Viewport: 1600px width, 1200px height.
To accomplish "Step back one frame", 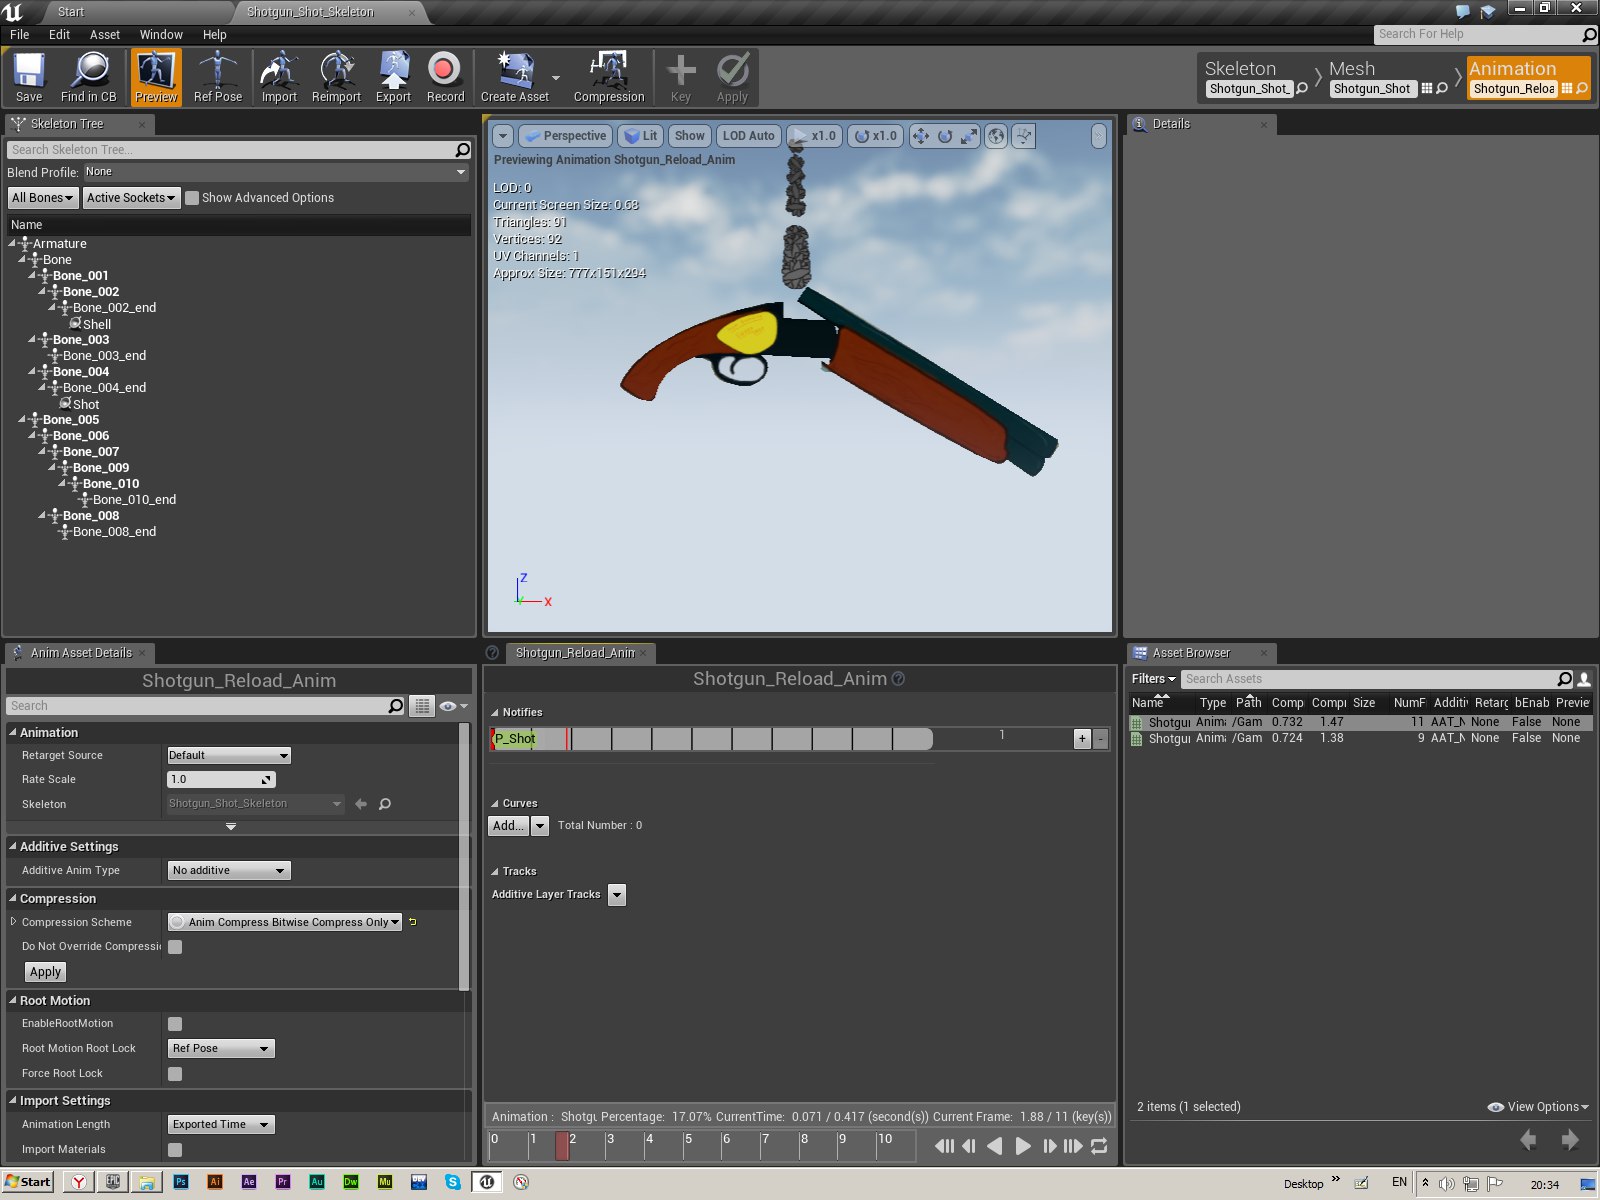I will click(x=968, y=1146).
